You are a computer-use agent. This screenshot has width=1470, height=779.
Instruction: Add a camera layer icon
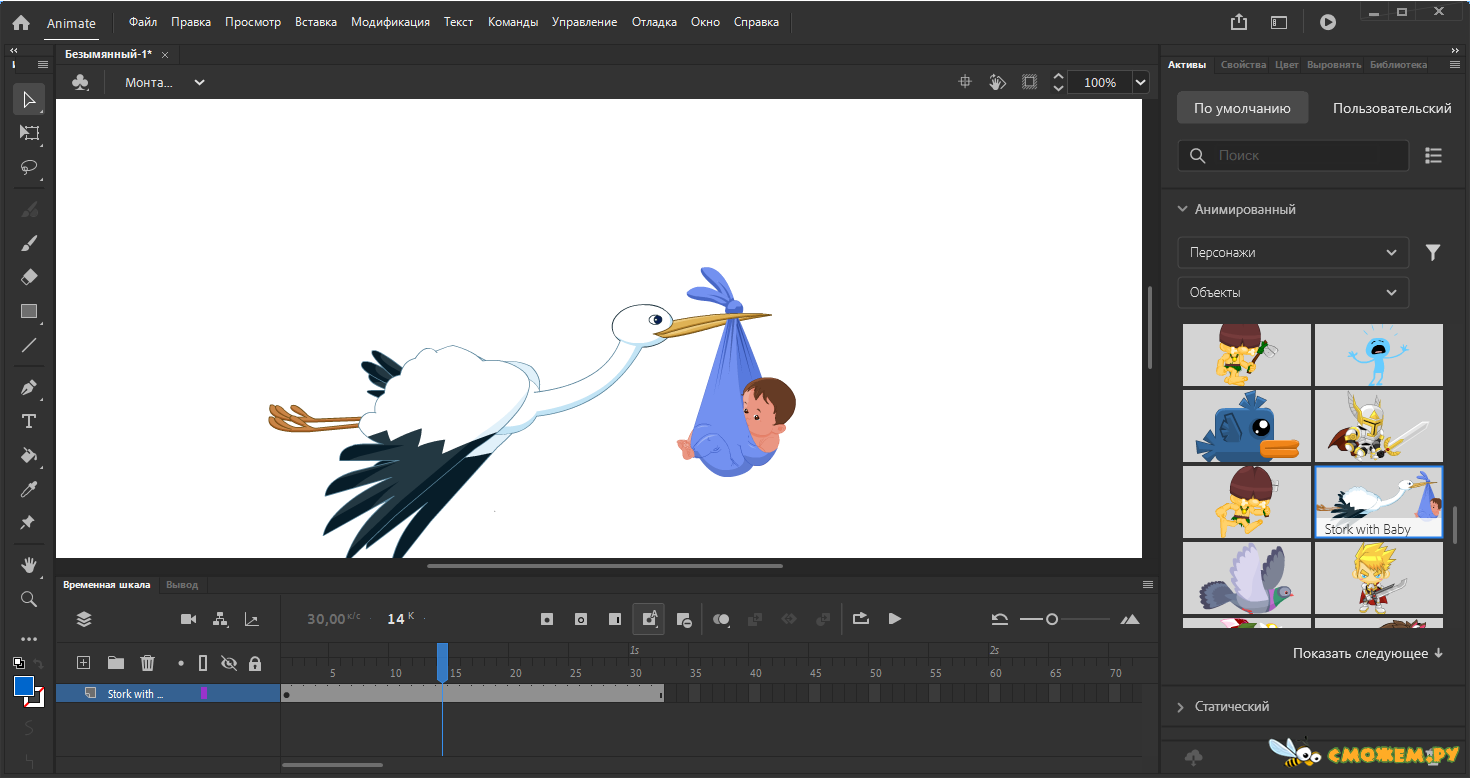point(188,619)
